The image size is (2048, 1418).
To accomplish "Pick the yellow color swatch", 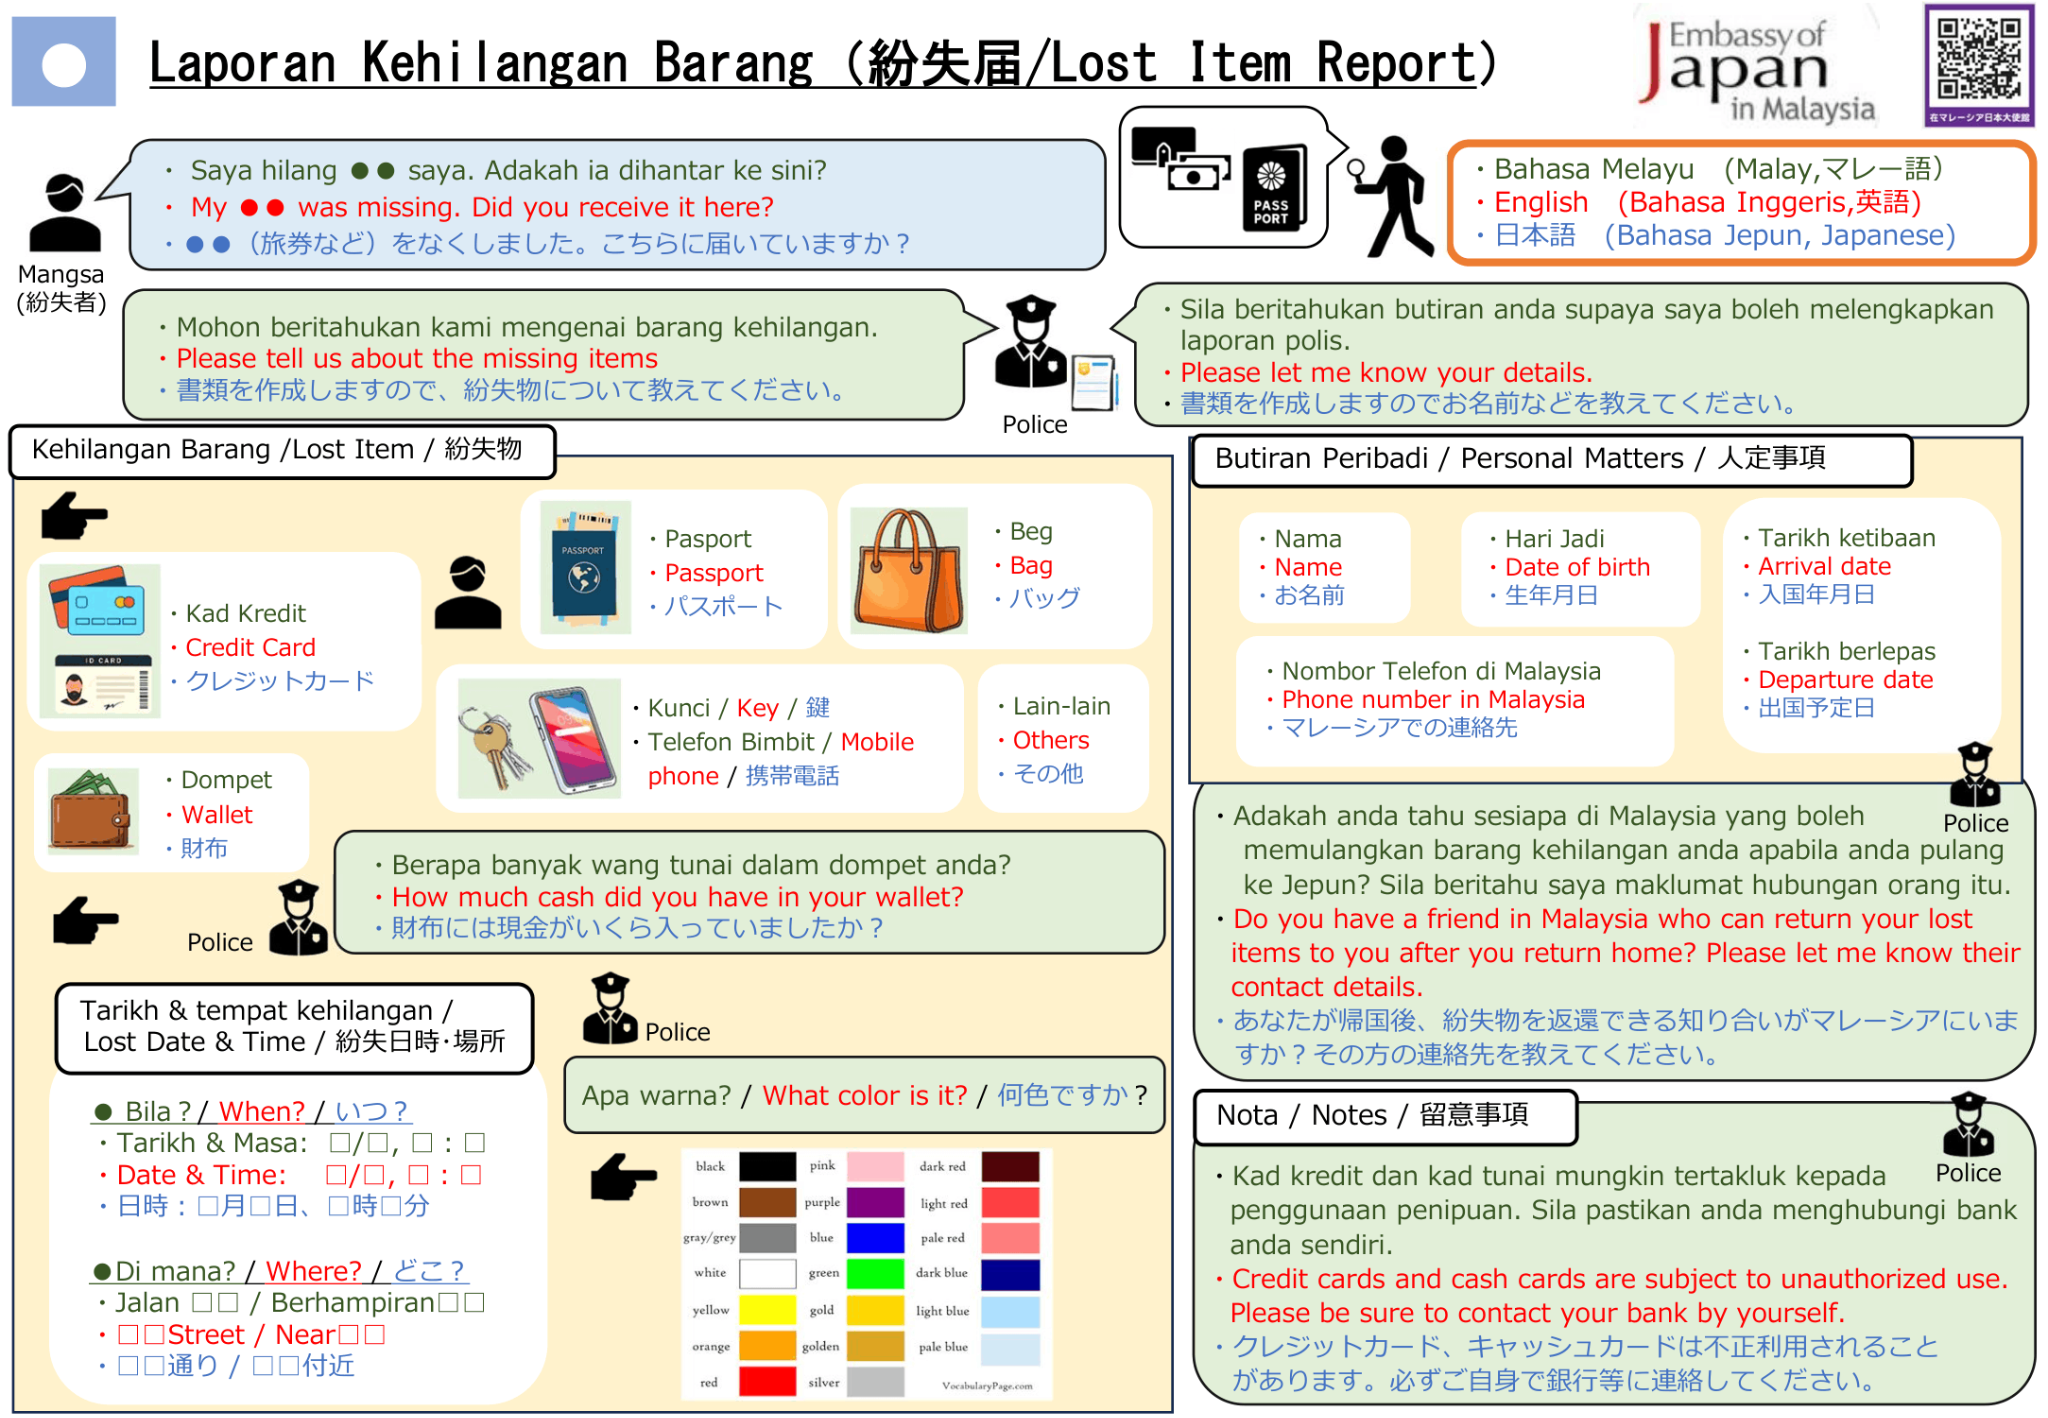I will point(767,1309).
